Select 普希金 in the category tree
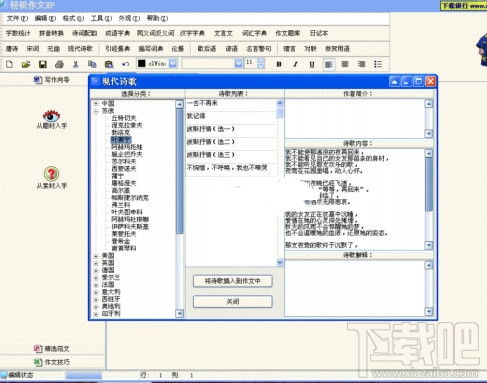The width and height of the screenshot is (487, 383). pyautogui.click(x=120, y=241)
